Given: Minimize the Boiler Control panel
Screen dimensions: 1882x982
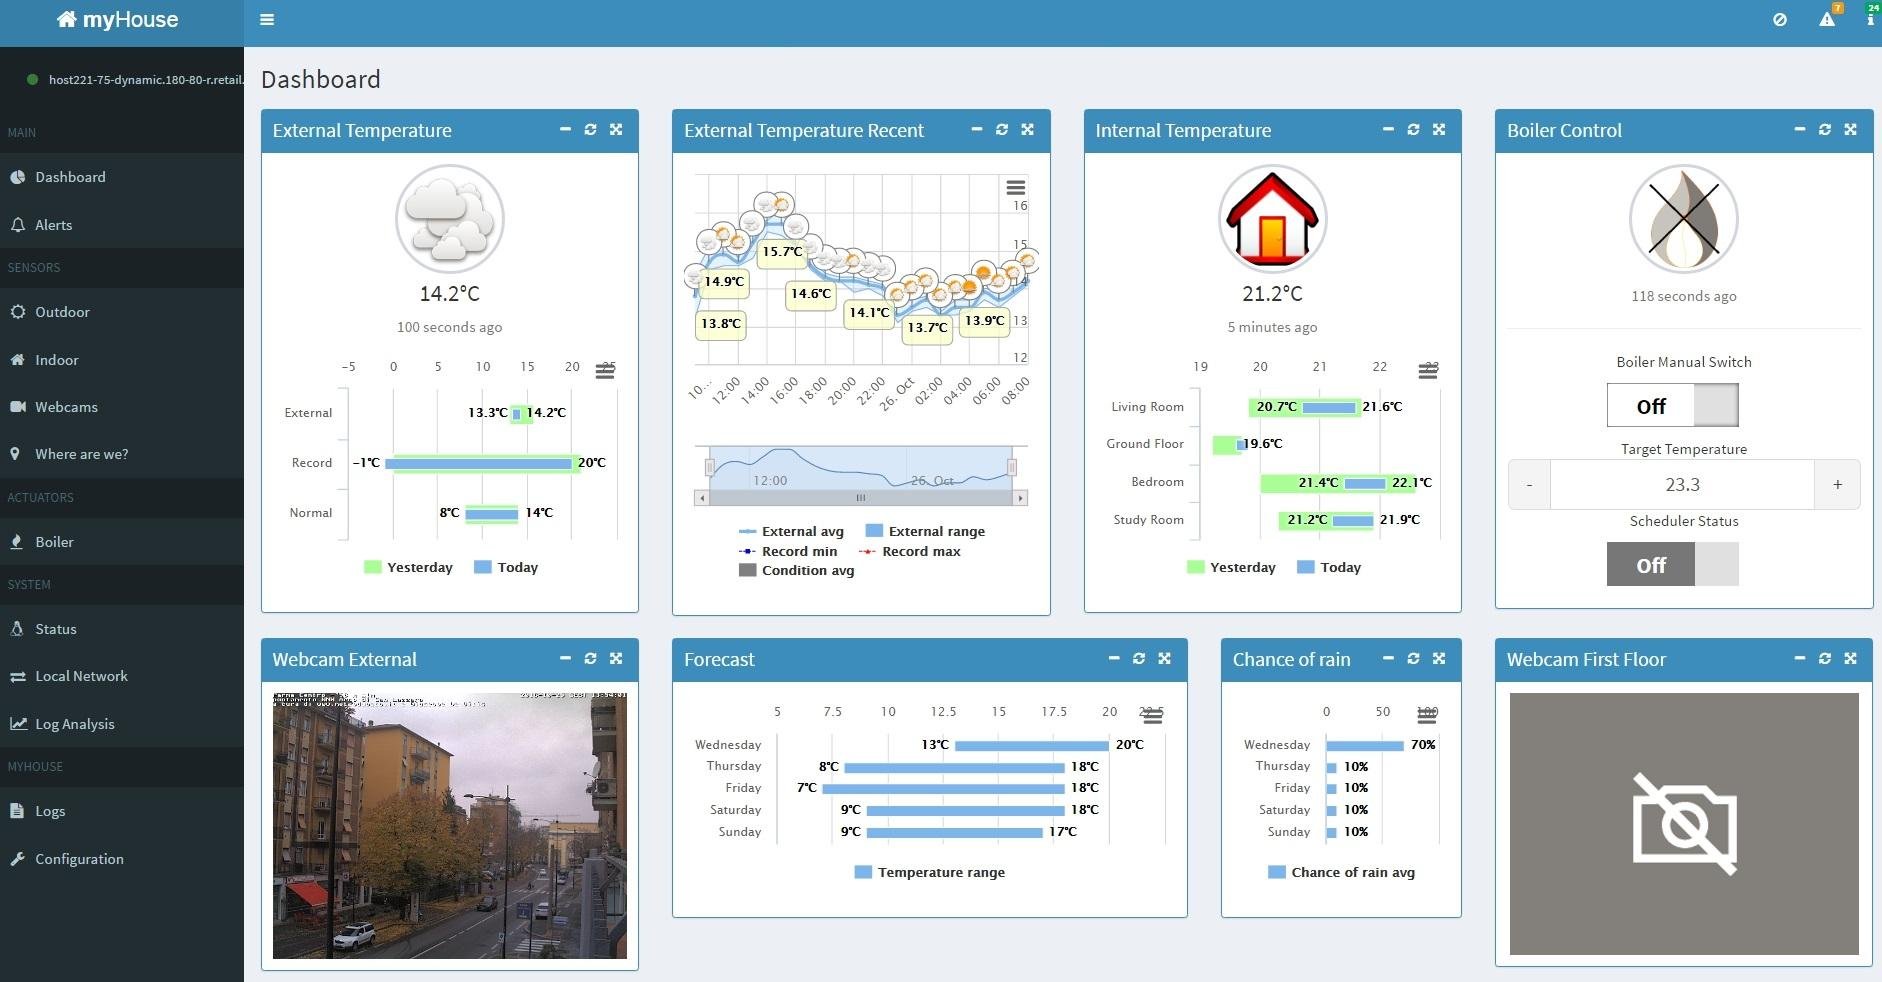Looking at the screenshot, I should (1799, 129).
